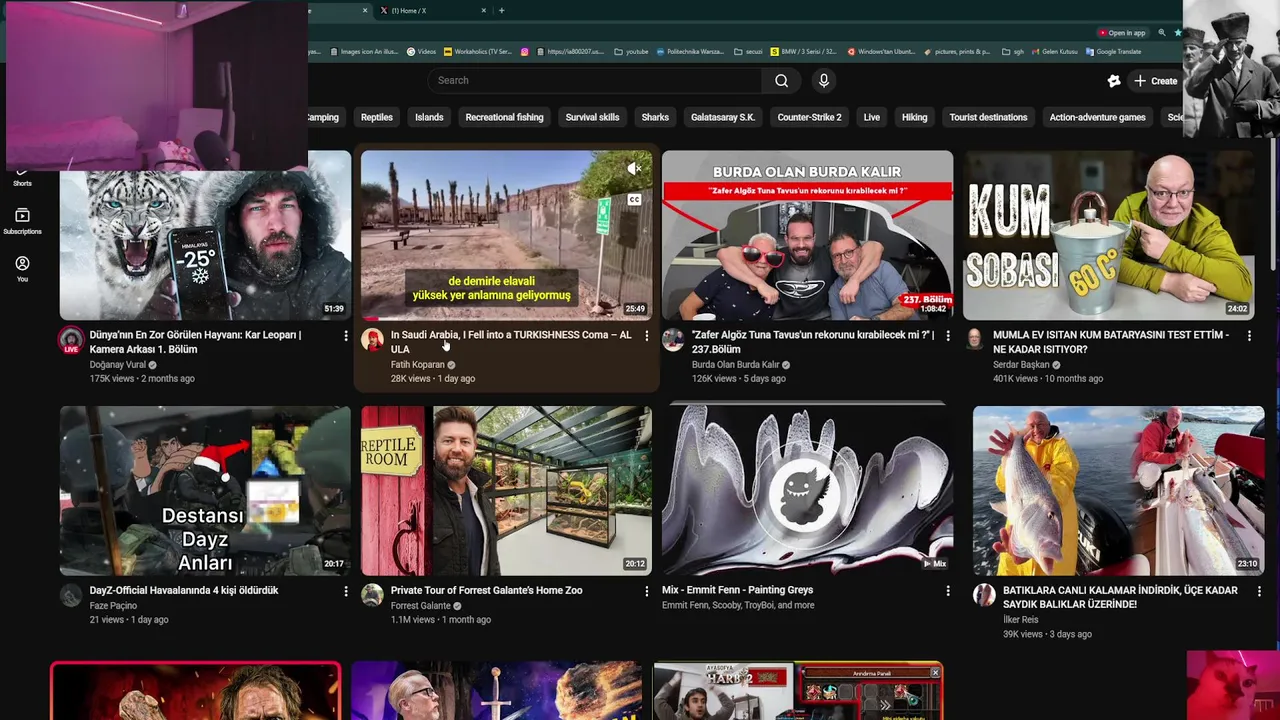The width and height of the screenshot is (1280, 720).
Task: Open options menu for Forrest Galante's Home Zoo
Action: 646,591
